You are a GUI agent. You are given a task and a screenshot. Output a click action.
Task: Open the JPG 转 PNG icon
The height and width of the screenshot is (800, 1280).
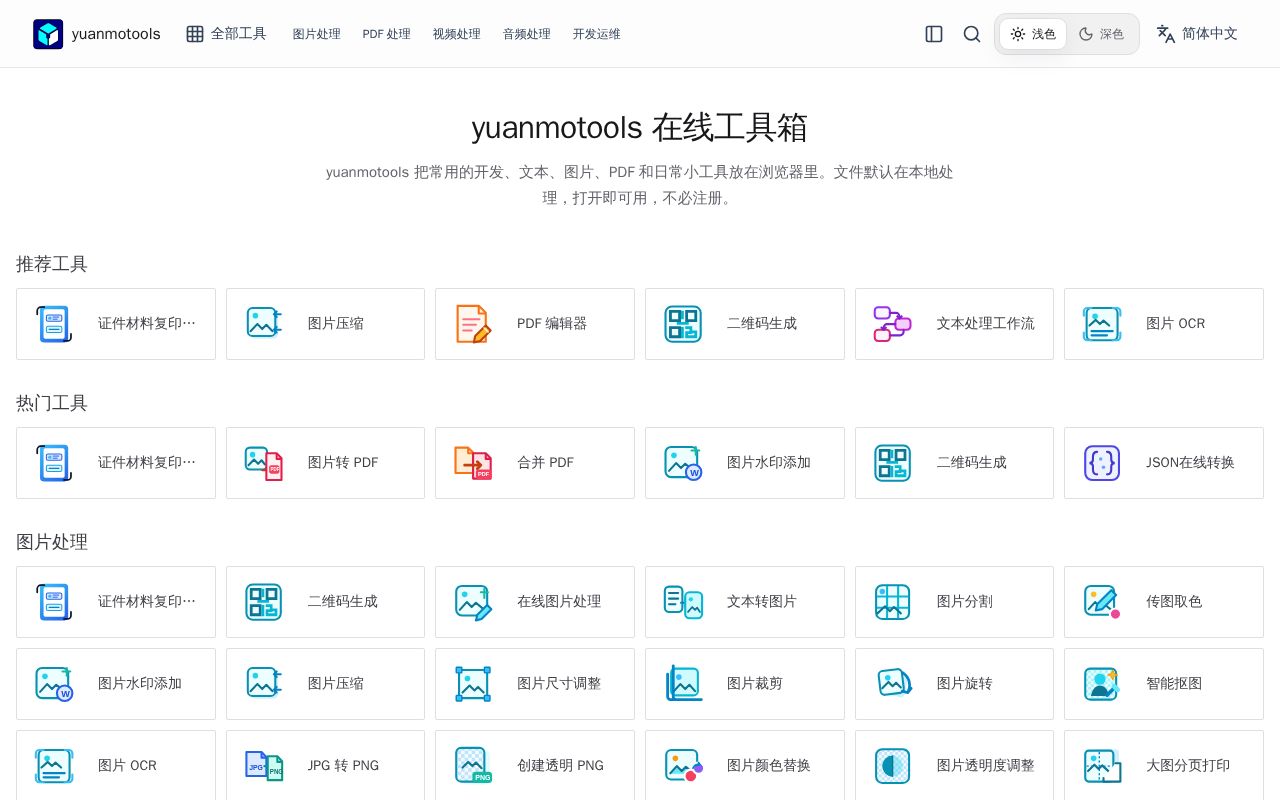click(x=264, y=766)
